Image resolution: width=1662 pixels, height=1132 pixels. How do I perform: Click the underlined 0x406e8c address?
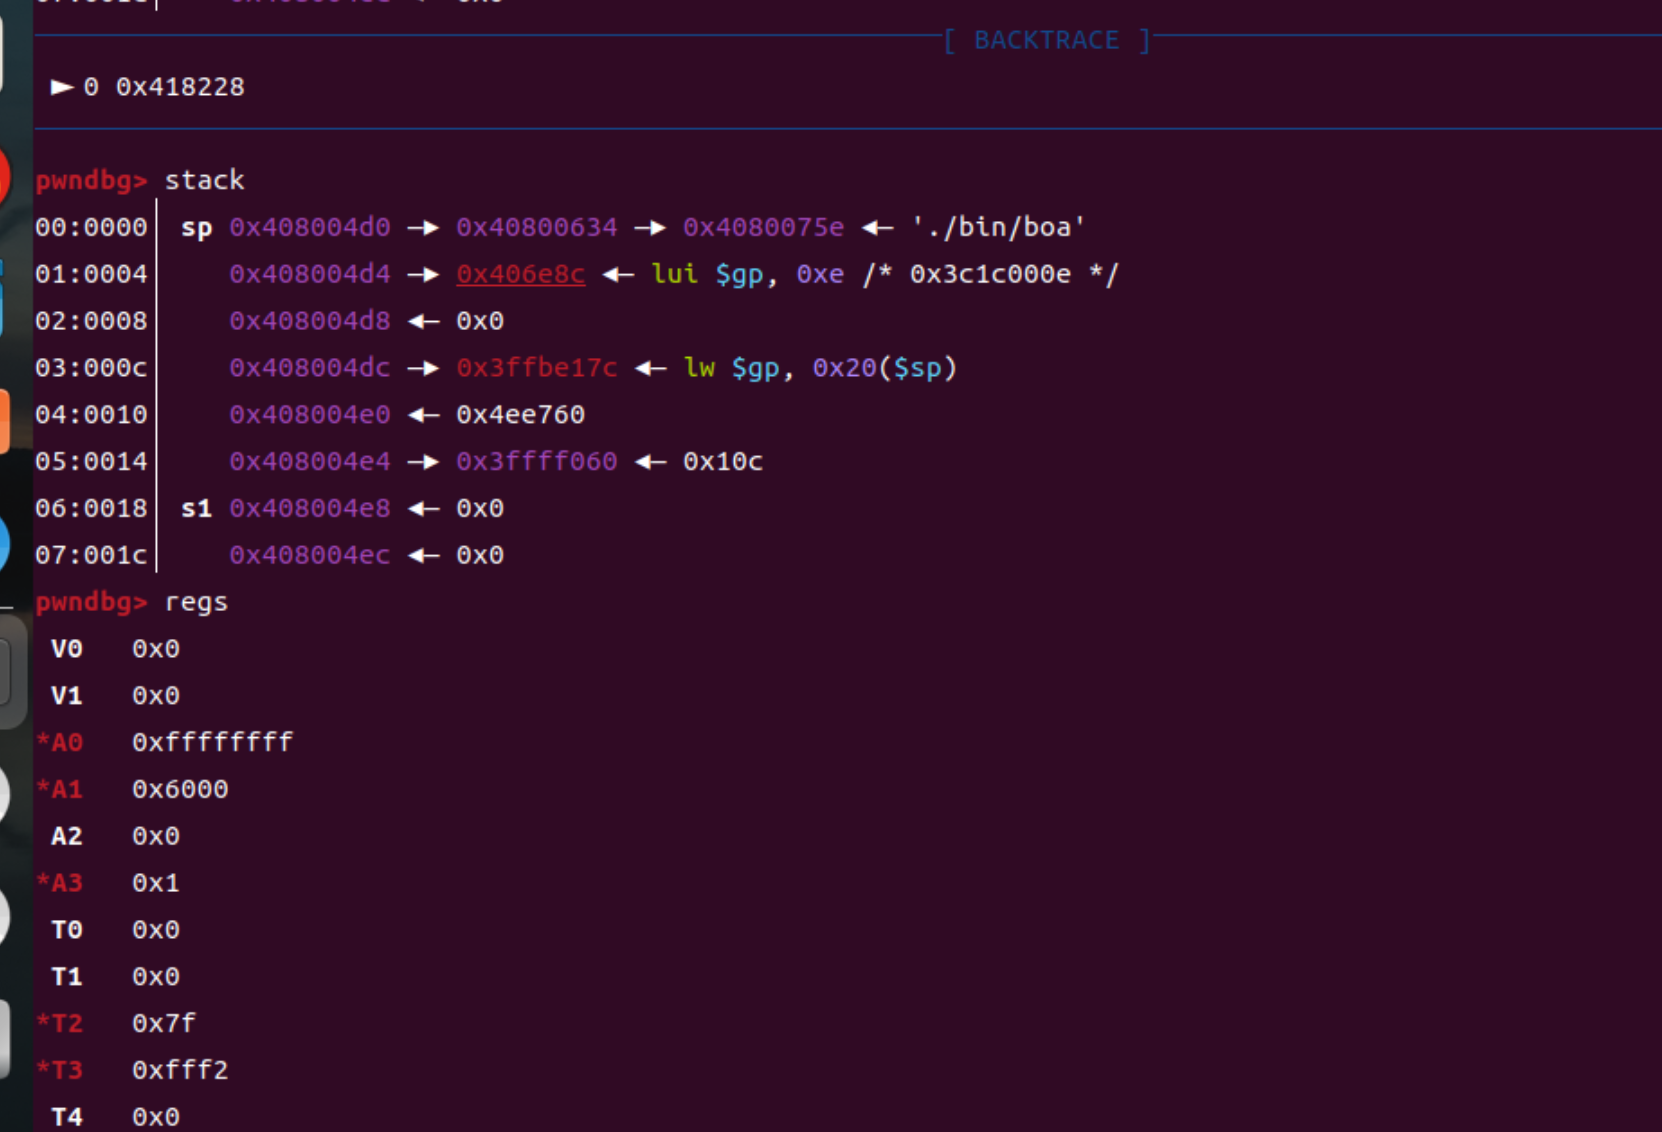(520, 274)
